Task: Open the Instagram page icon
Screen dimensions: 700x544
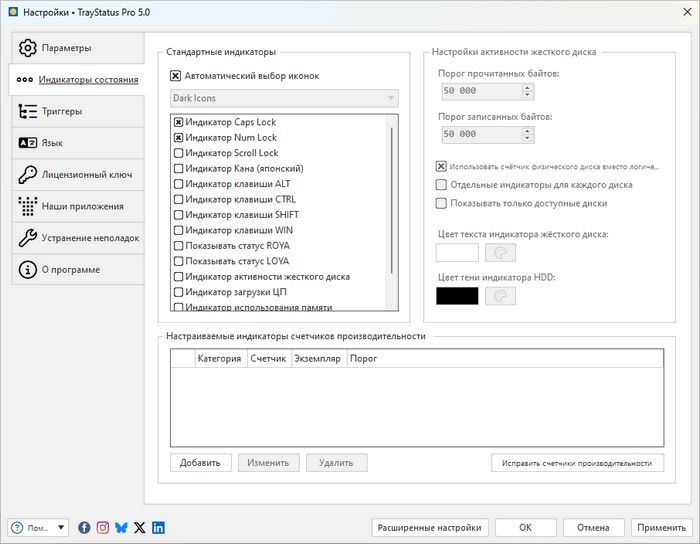Action: [x=103, y=527]
